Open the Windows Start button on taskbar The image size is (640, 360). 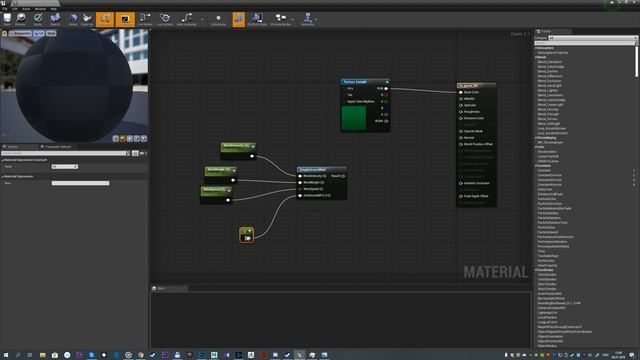tap(6, 355)
